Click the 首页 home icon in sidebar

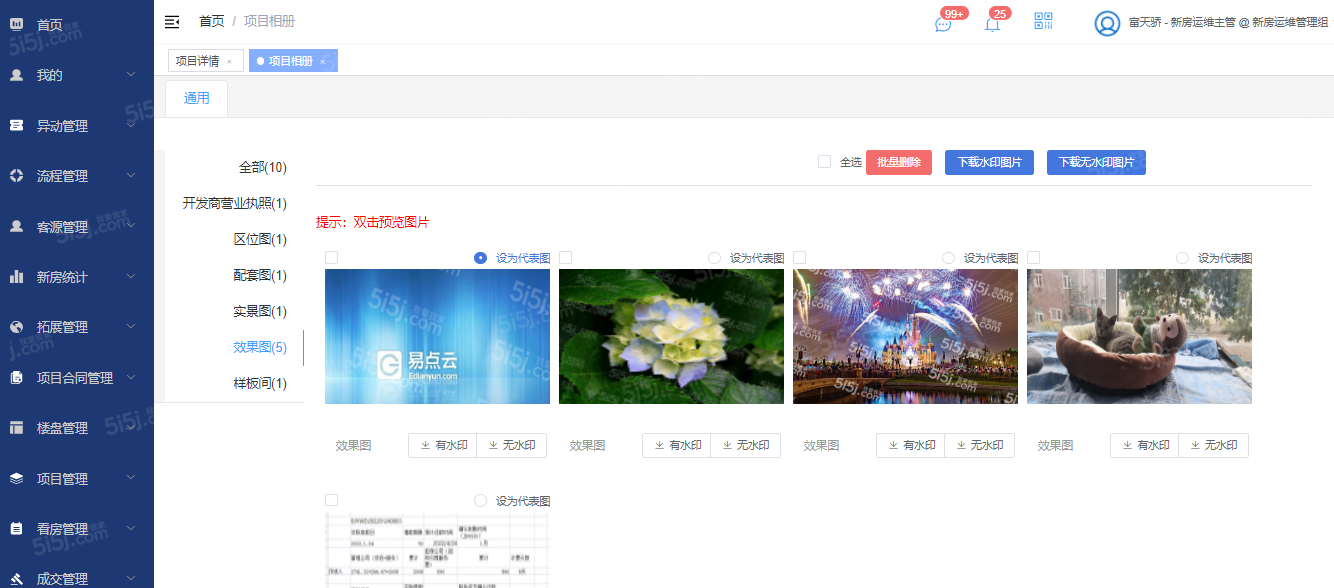click(x=16, y=24)
